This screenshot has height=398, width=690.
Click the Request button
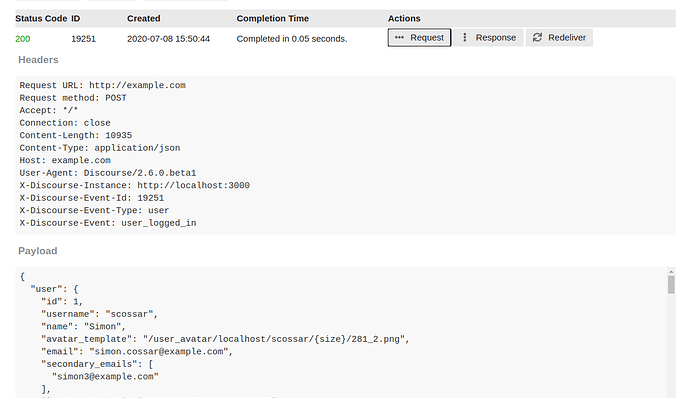pyautogui.click(x=419, y=38)
